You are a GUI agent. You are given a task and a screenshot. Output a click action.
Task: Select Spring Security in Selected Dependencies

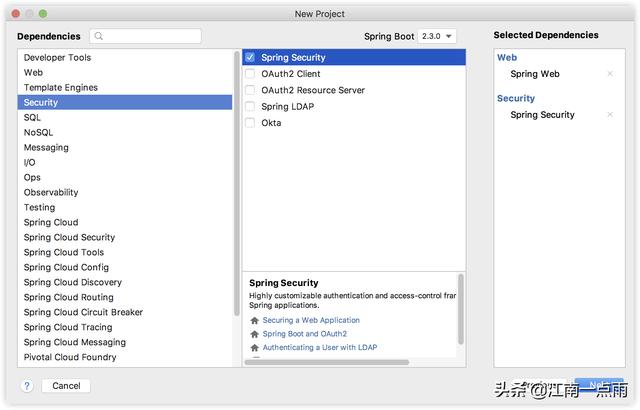pos(542,115)
